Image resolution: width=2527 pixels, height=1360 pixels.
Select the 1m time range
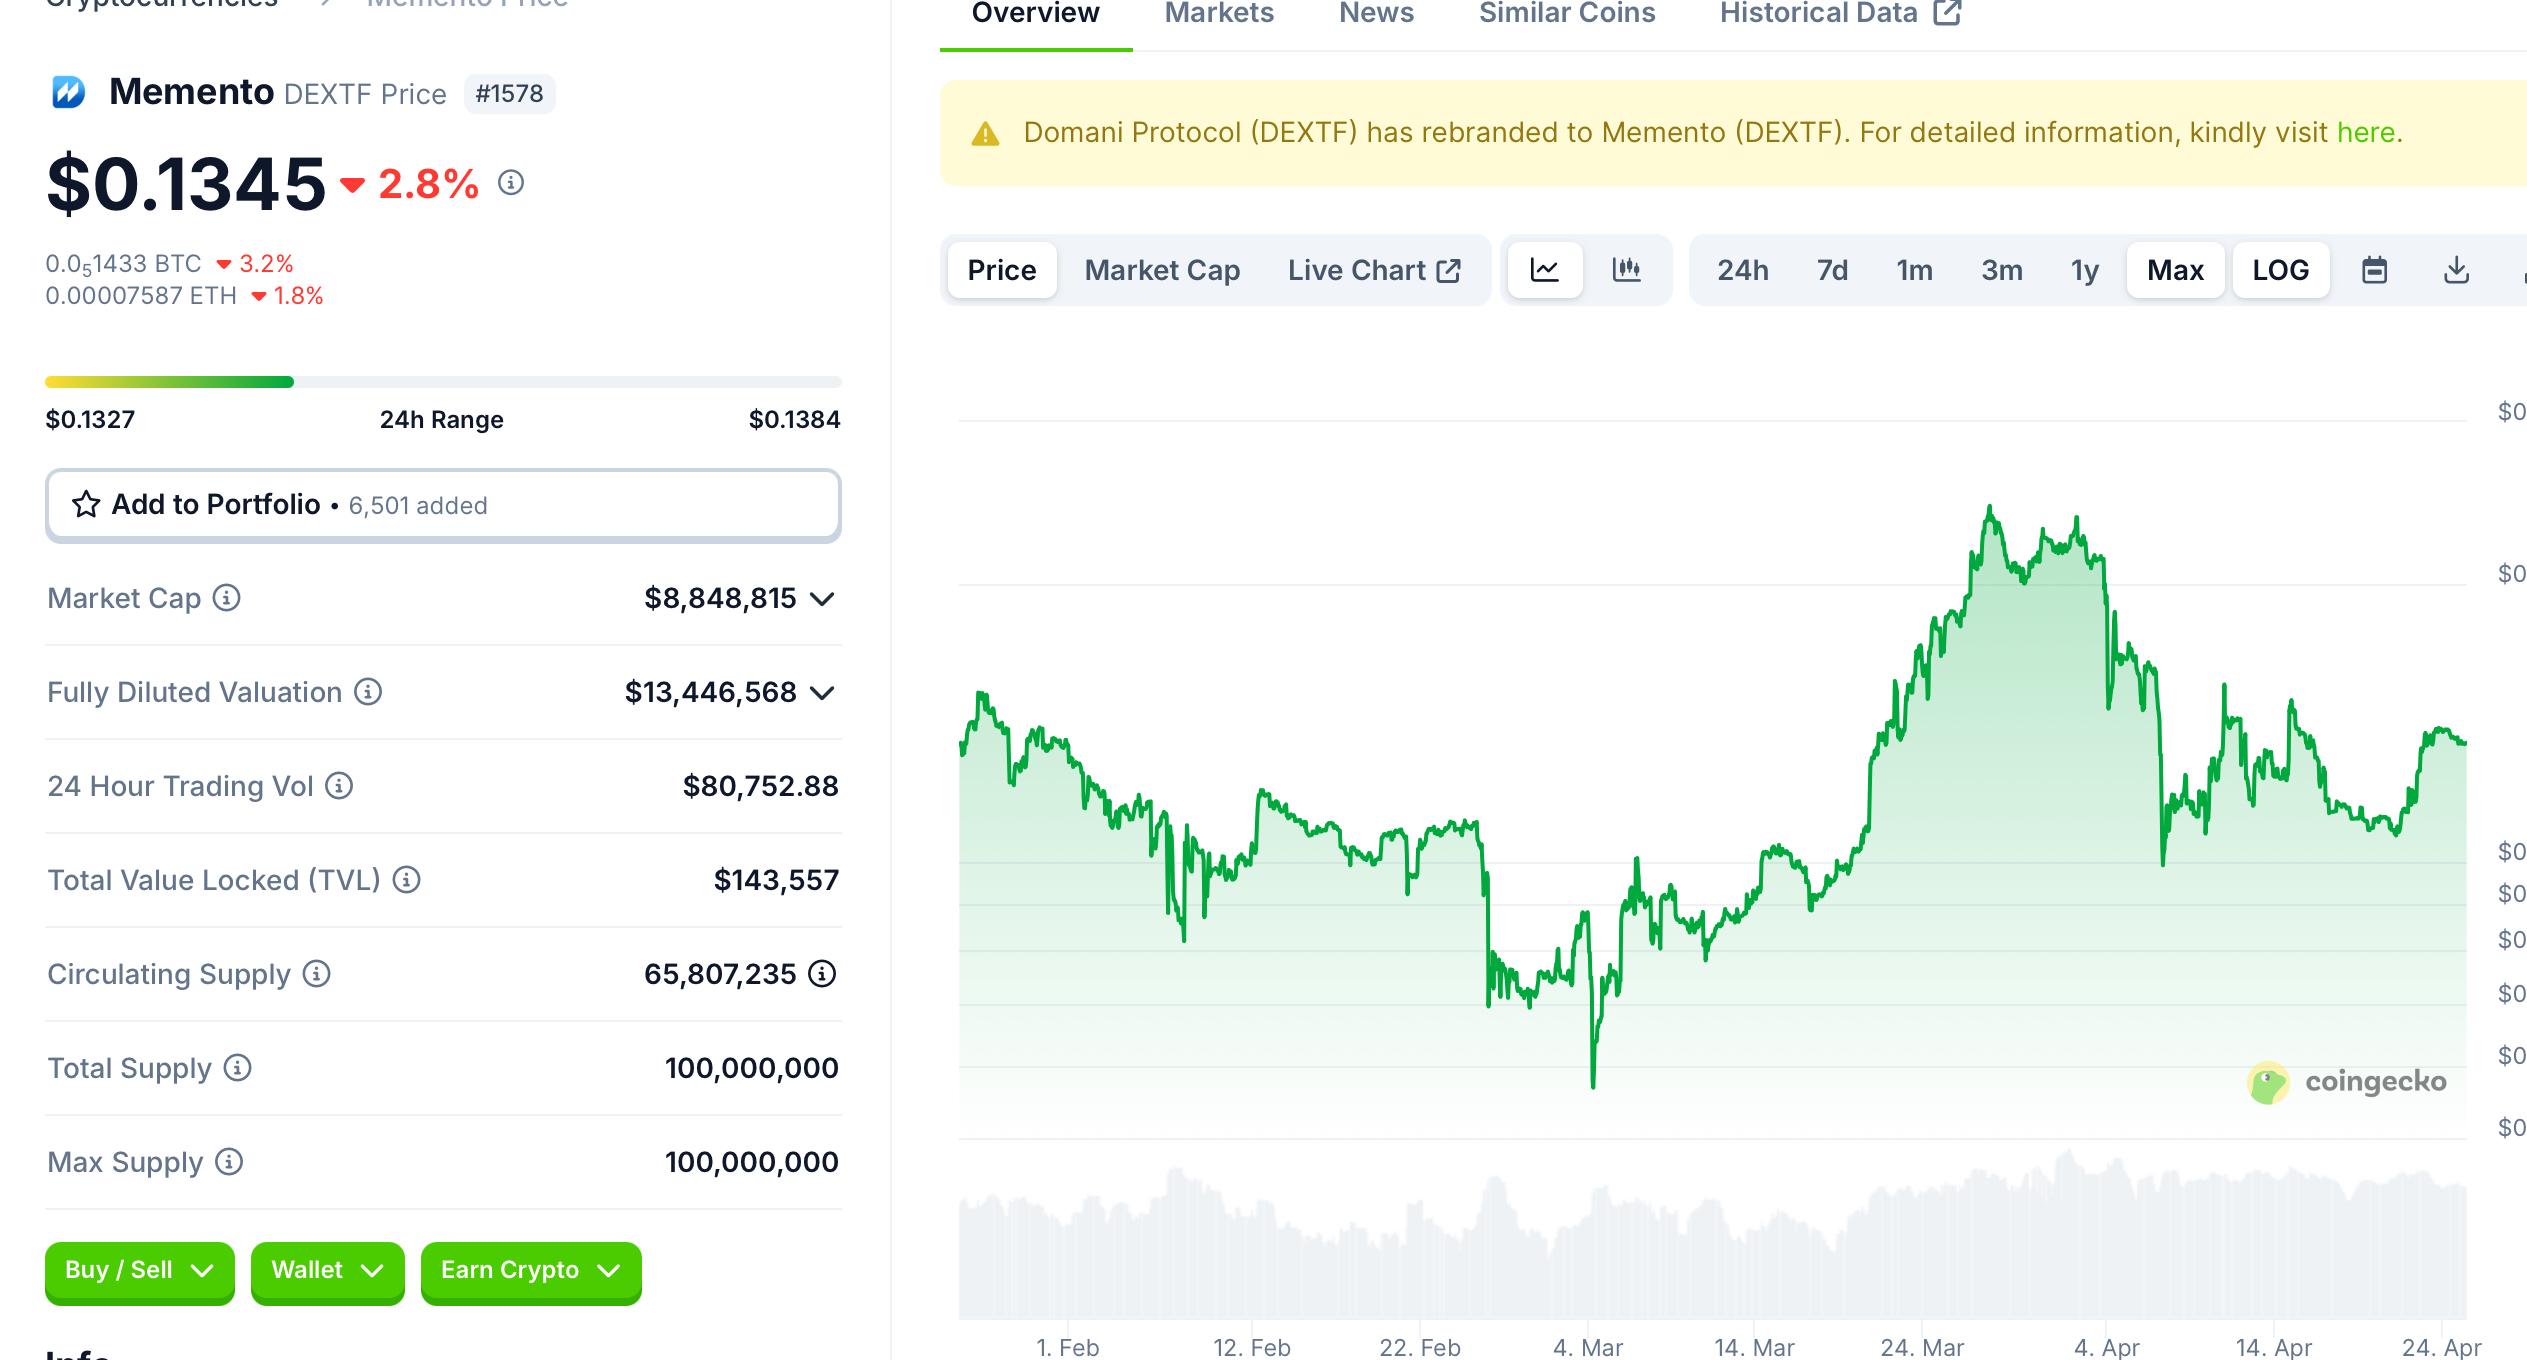[1915, 270]
